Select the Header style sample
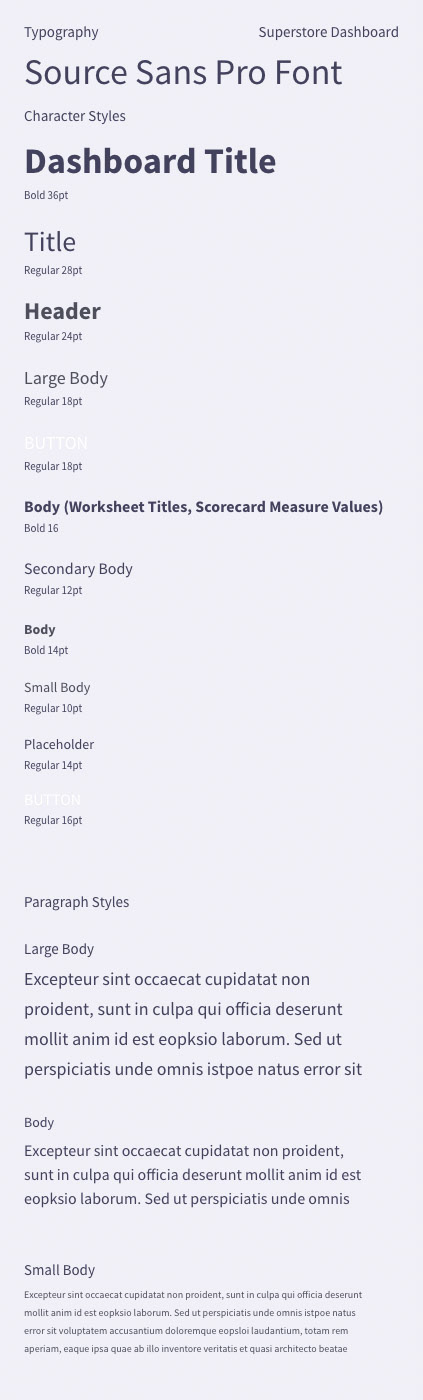This screenshot has height=1400, width=423. (x=62, y=311)
